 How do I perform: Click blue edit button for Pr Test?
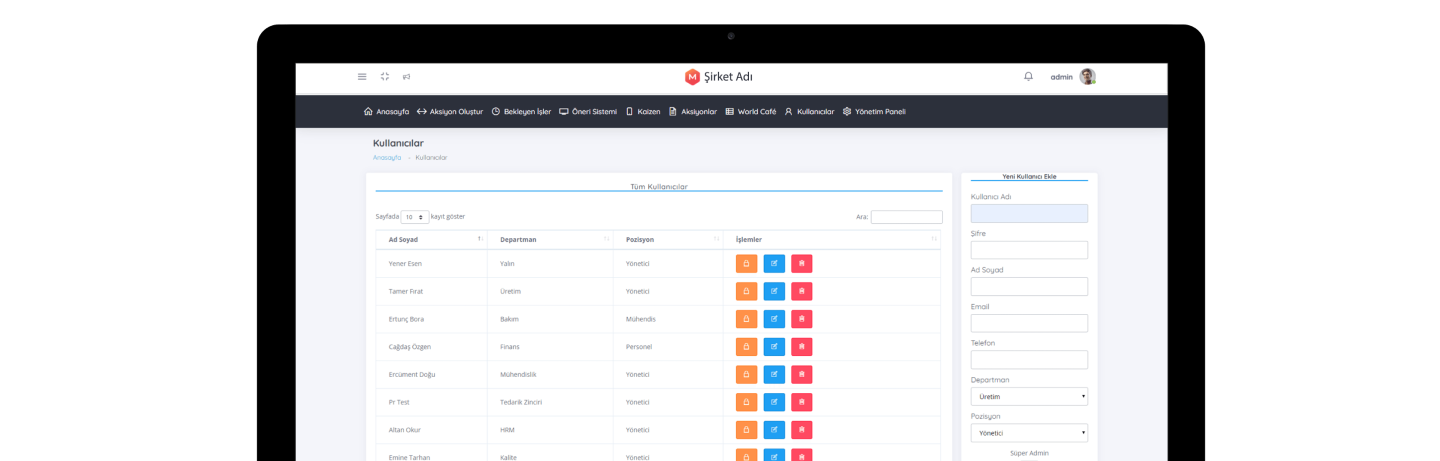tap(774, 402)
